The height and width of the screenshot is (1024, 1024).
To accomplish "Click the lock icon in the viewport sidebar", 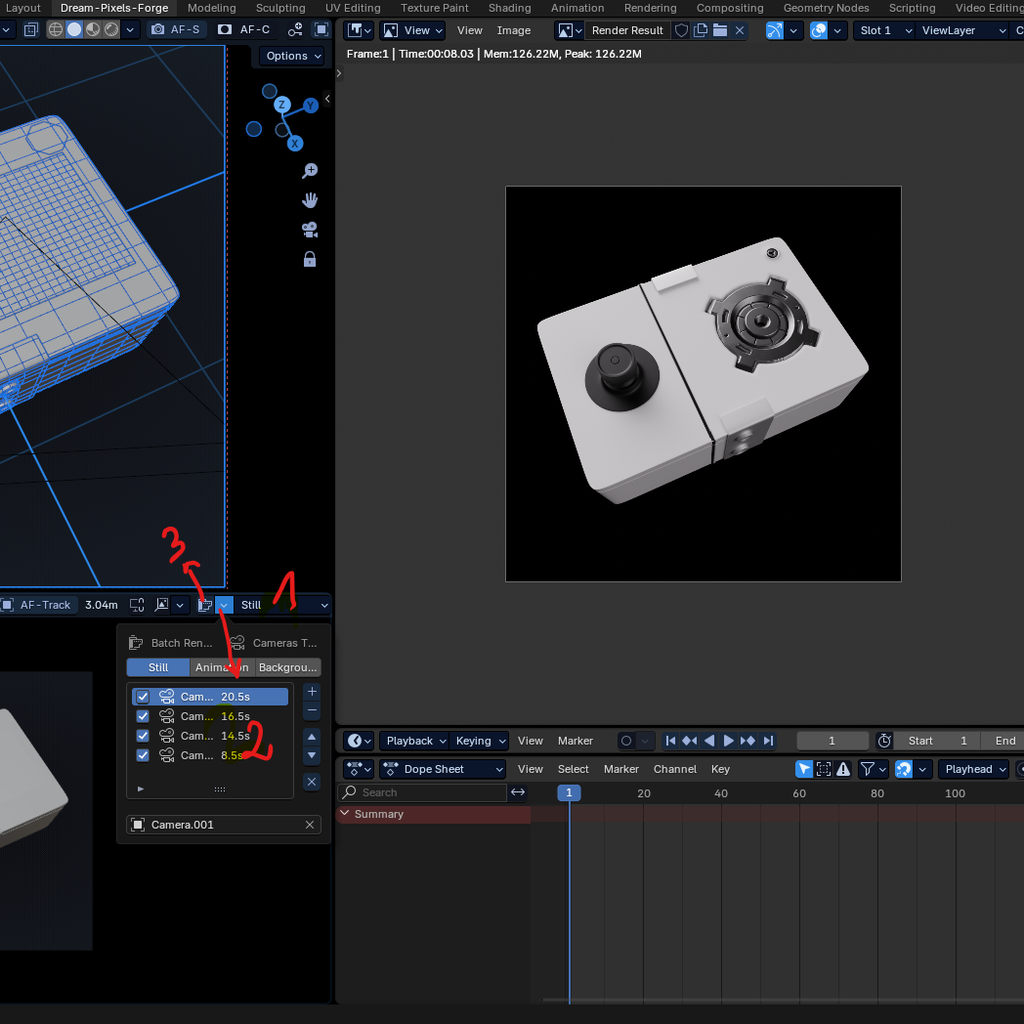I will (x=310, y=258).
